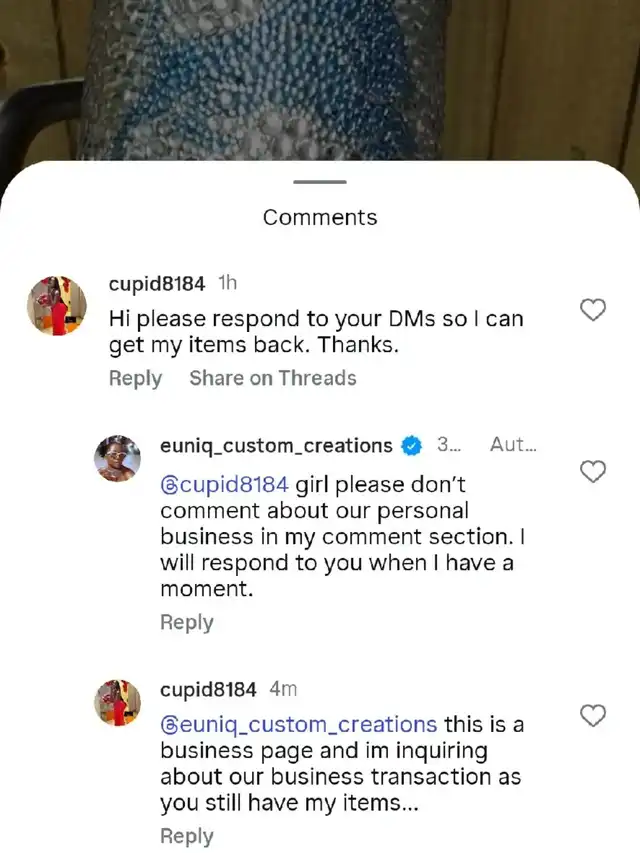This screenshot has height=853, width=640.
Task: Tap the comments sheet drag handle
Action: pyautogui.click(x=320, y=182)
